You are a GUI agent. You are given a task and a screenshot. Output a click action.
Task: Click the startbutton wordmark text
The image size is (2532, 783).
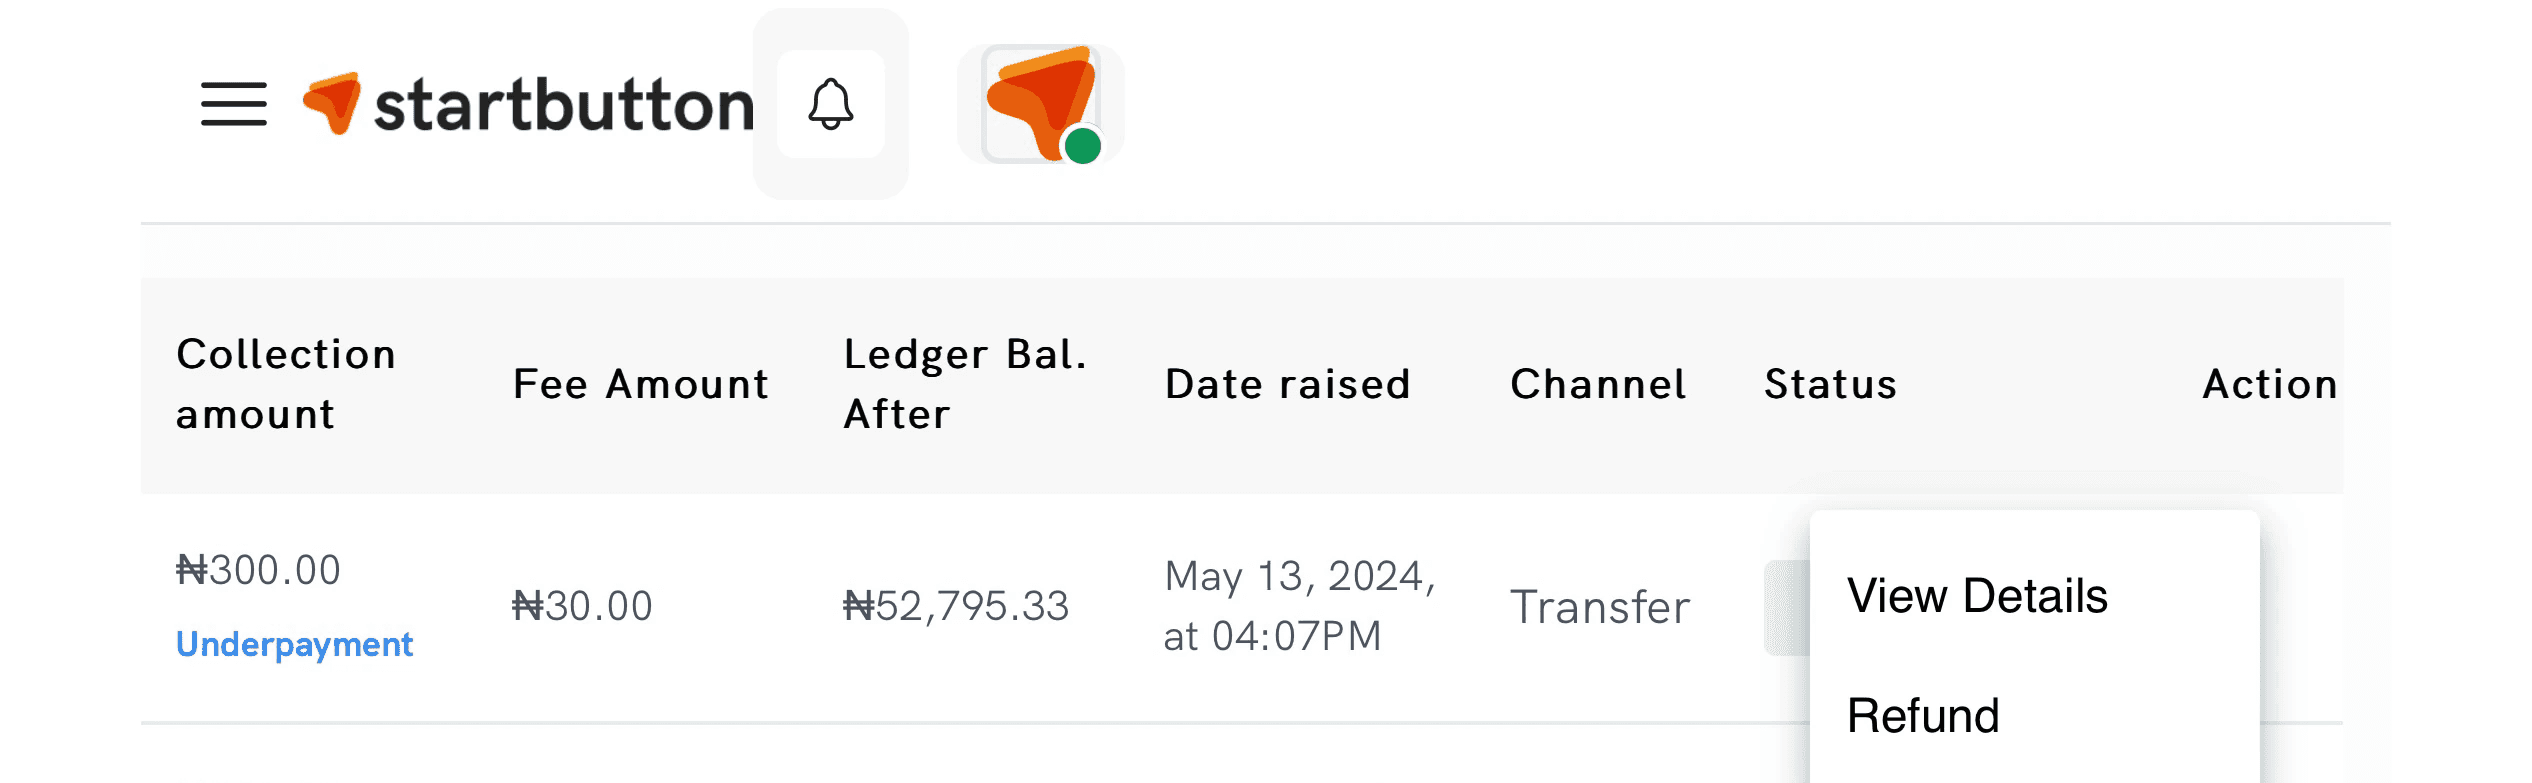[563, 106]
